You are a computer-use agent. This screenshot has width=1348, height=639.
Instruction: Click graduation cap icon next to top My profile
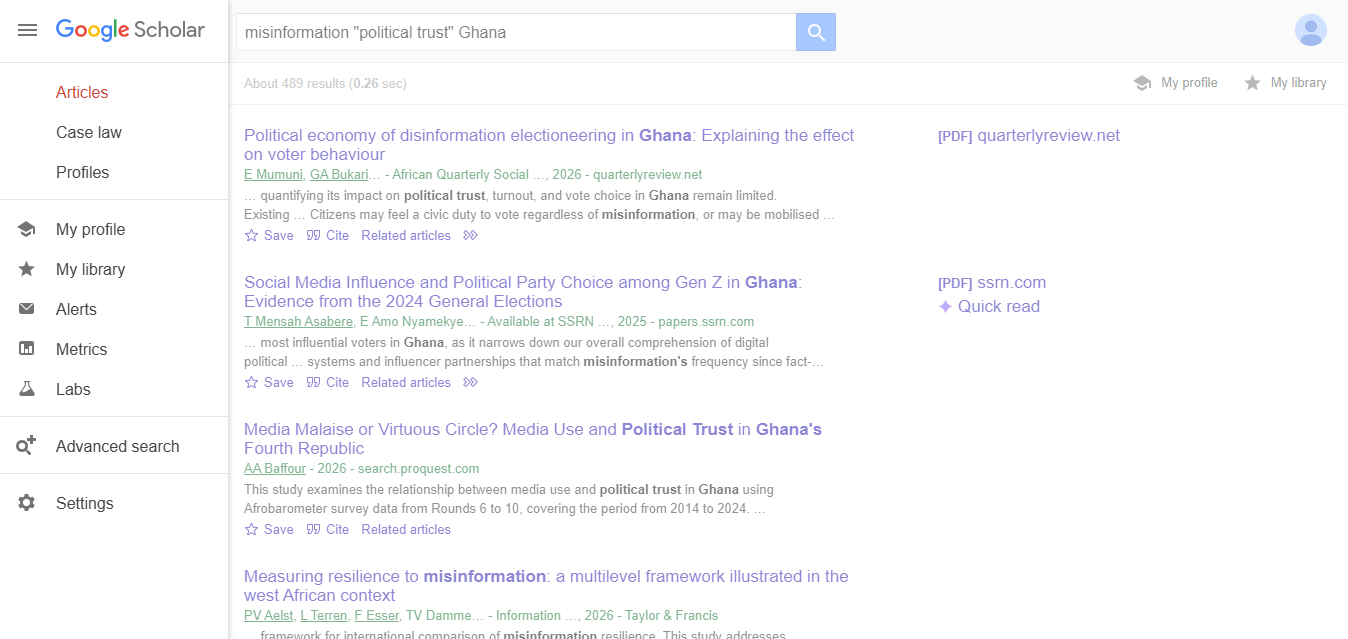1142,83
